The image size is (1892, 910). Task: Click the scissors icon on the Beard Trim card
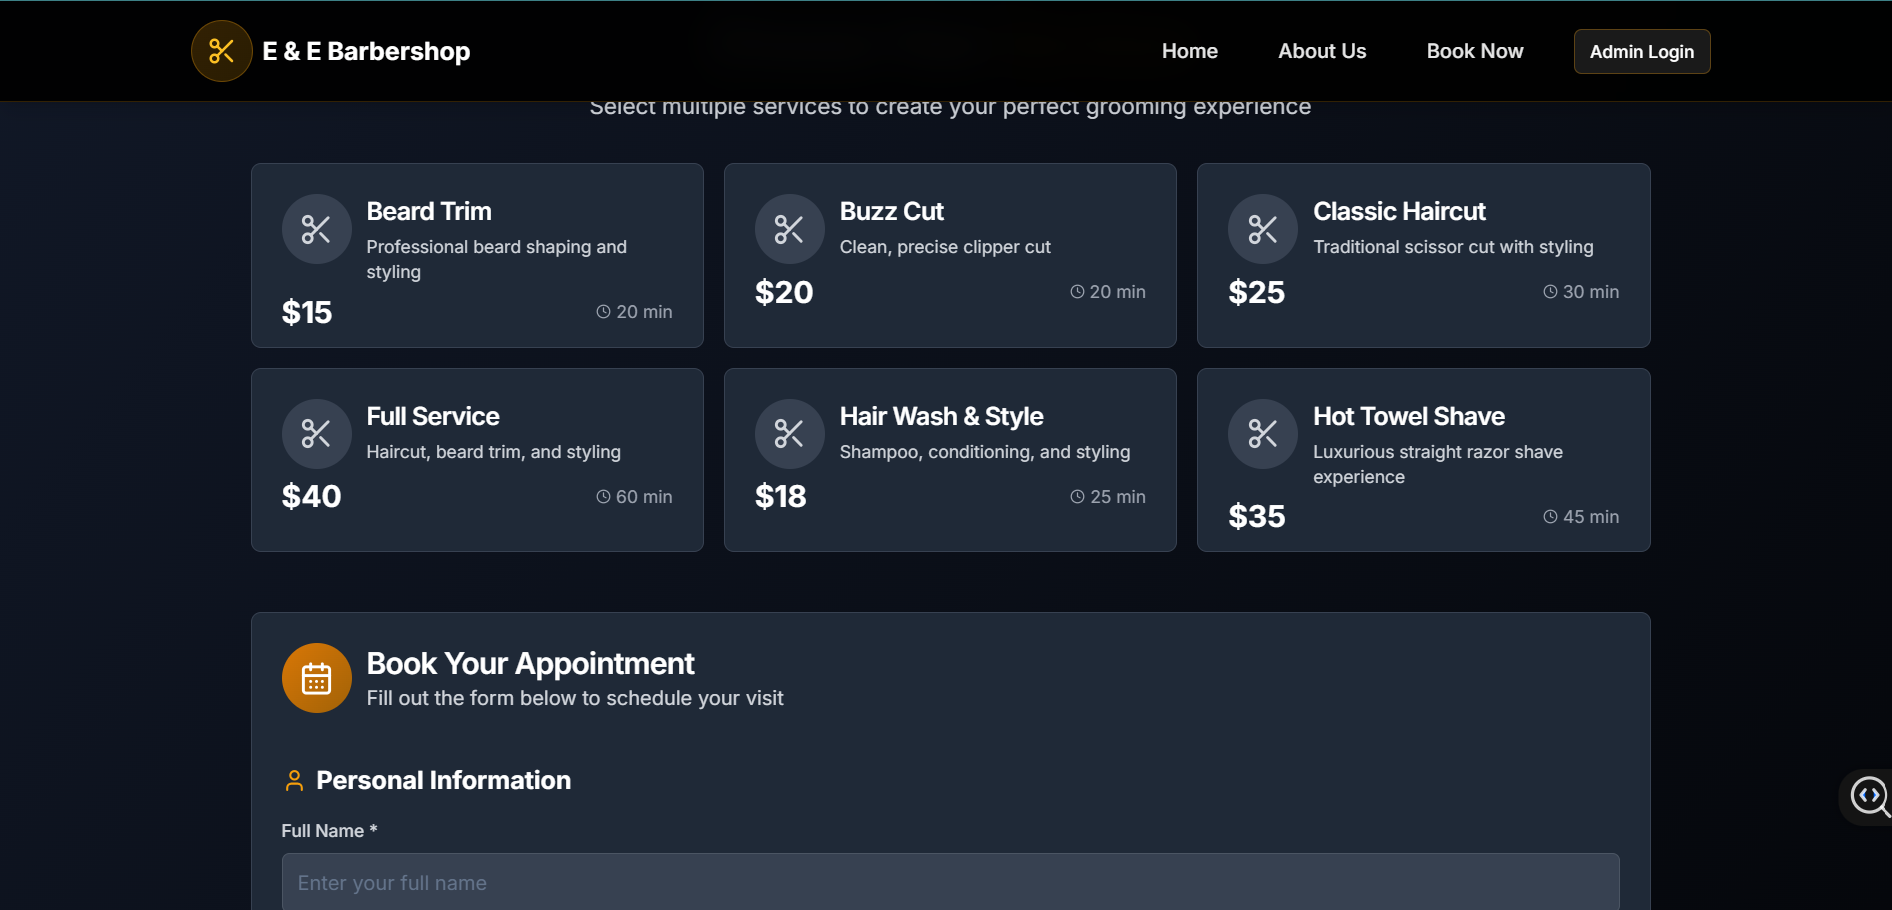316,229
